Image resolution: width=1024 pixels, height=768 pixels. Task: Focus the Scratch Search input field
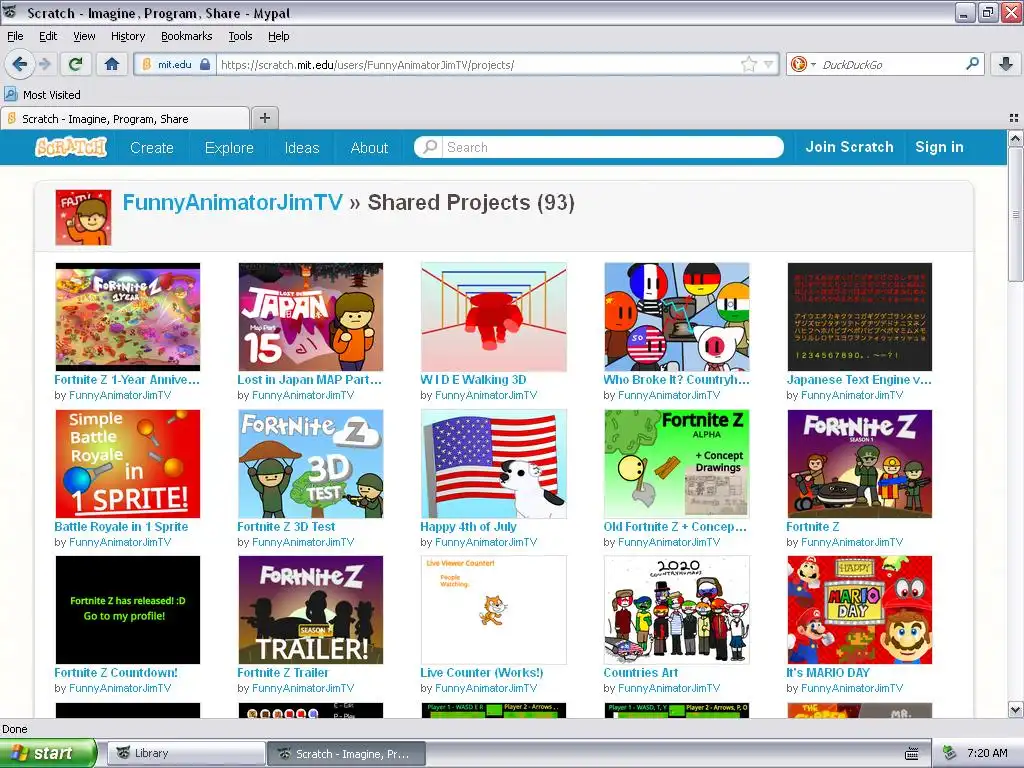pyautogui.click(x=612, y=147)
